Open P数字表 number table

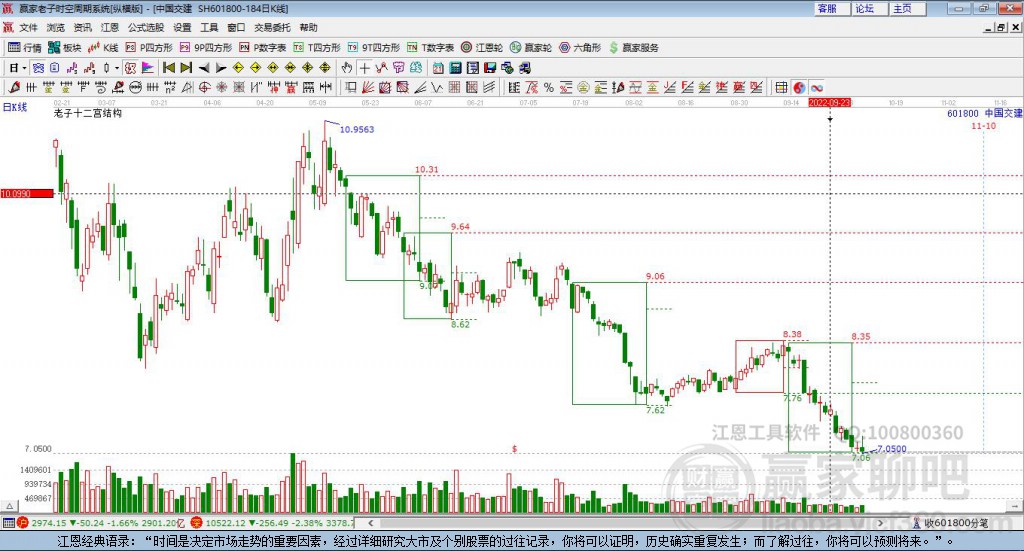(263, 48)
